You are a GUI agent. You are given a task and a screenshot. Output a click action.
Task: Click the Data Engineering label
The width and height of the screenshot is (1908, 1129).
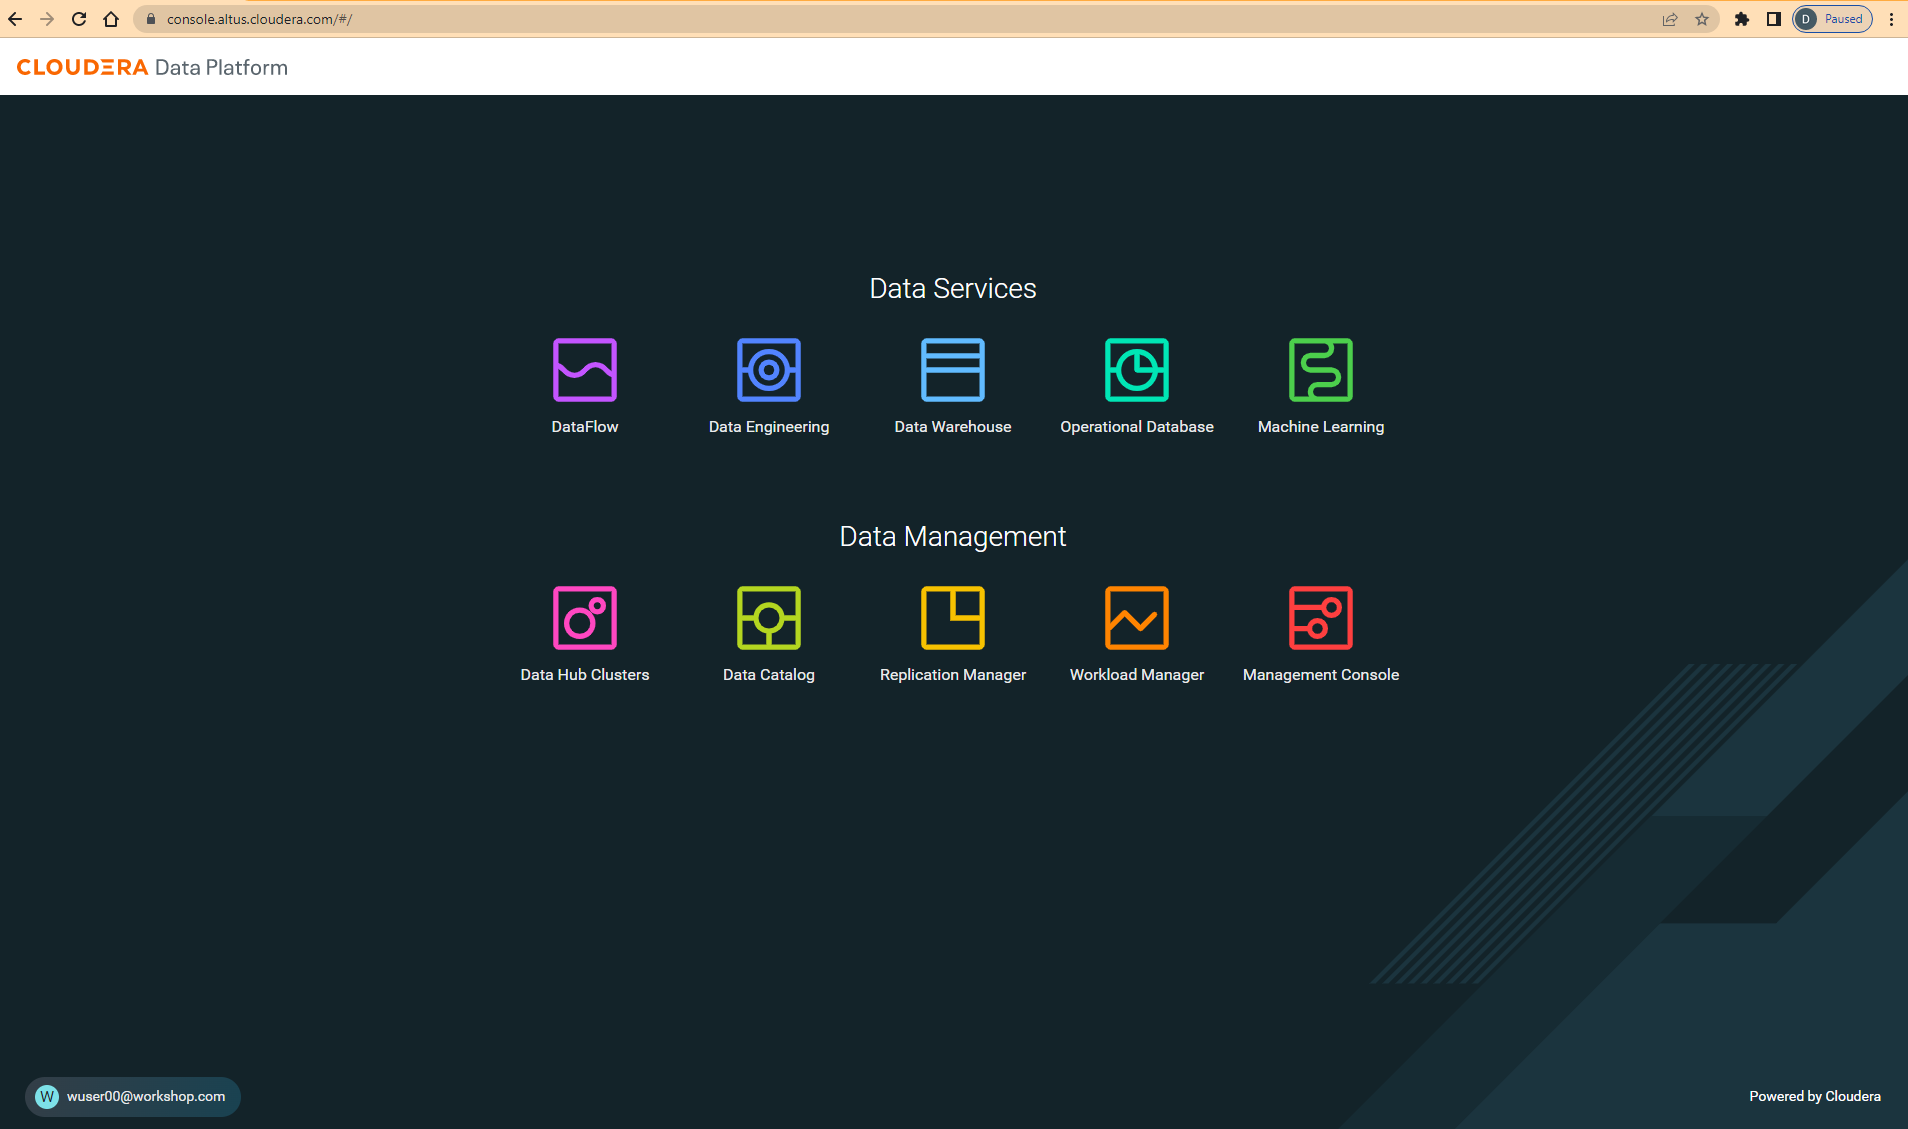pos(769,427)
